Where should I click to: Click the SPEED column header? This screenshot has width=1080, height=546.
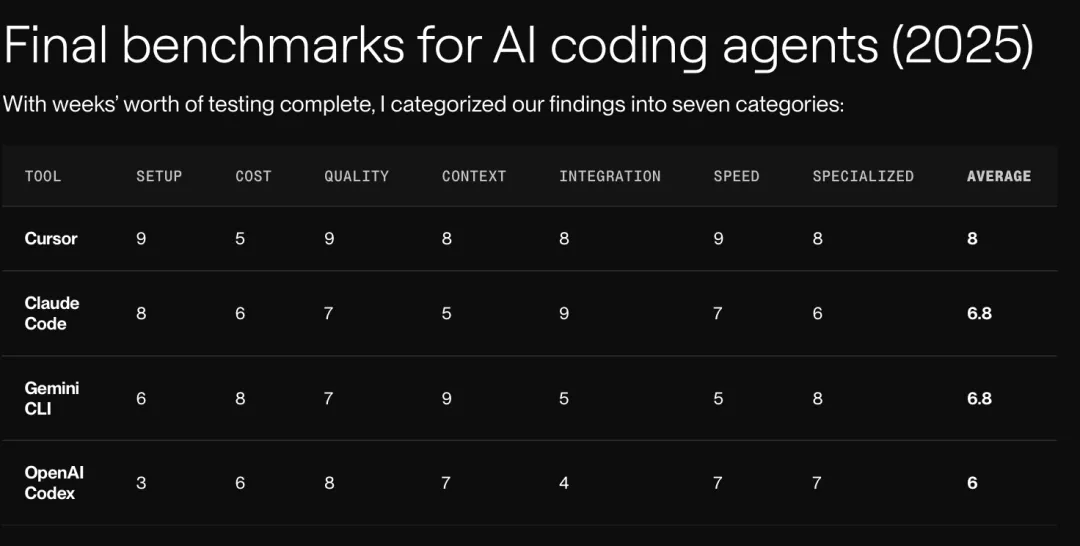coord(736,176)
